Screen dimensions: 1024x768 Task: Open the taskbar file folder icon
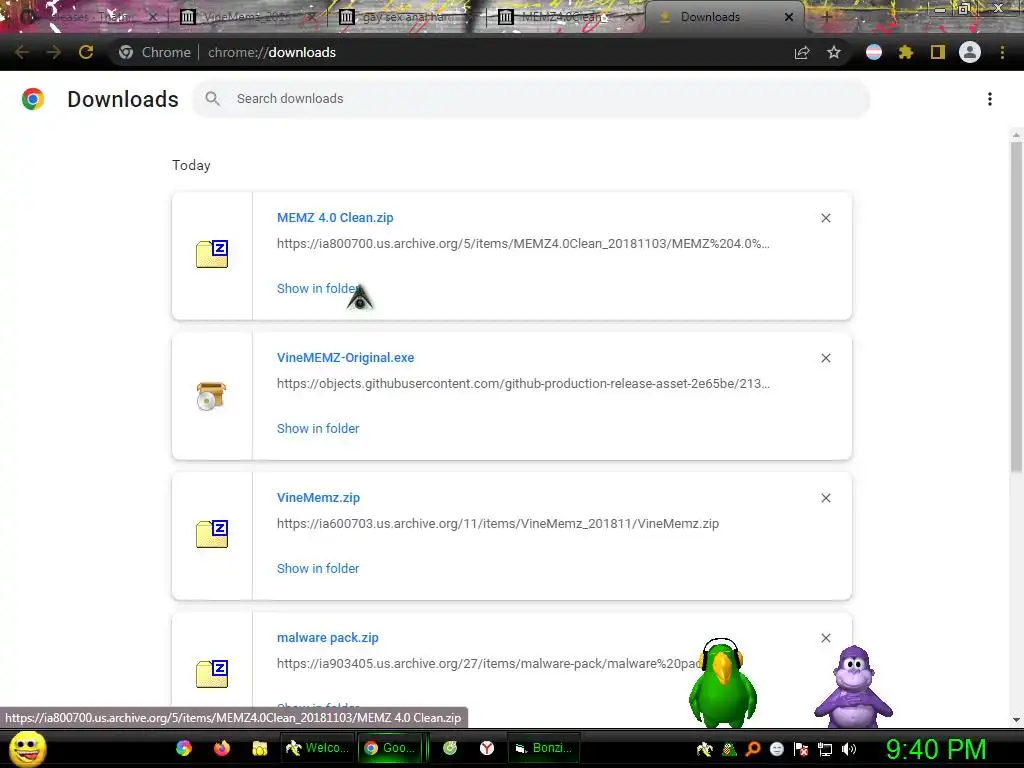coord(259,748)
